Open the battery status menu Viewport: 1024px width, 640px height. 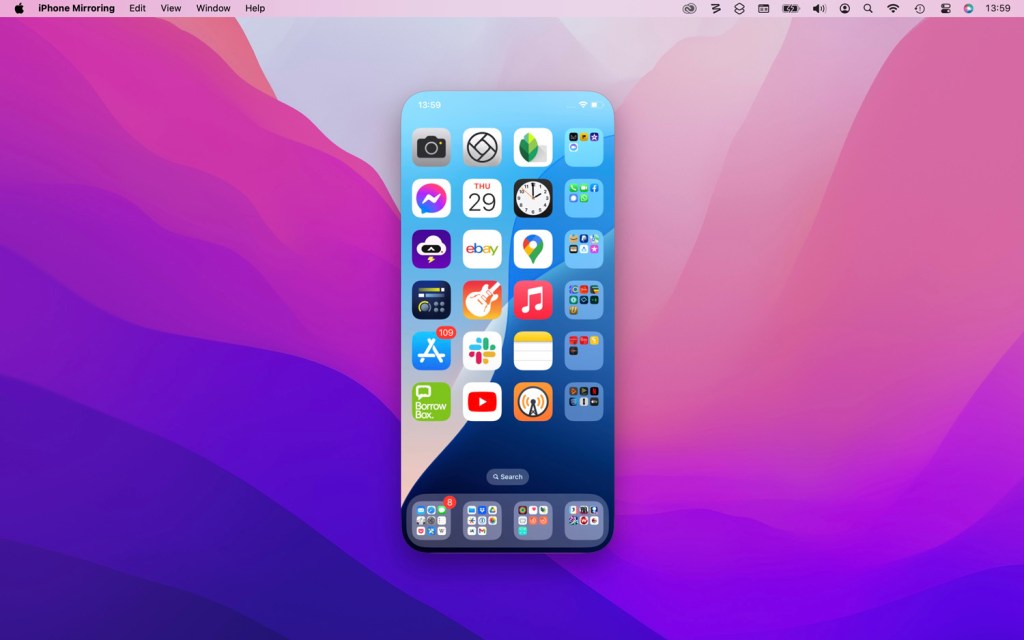coord(791,8)
